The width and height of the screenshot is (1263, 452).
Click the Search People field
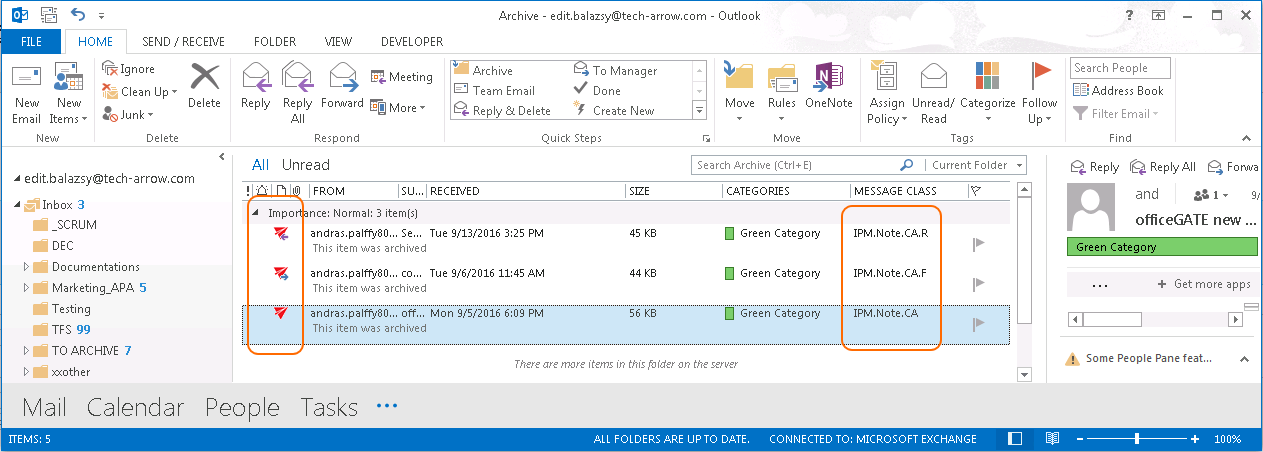pos(1120,68)
